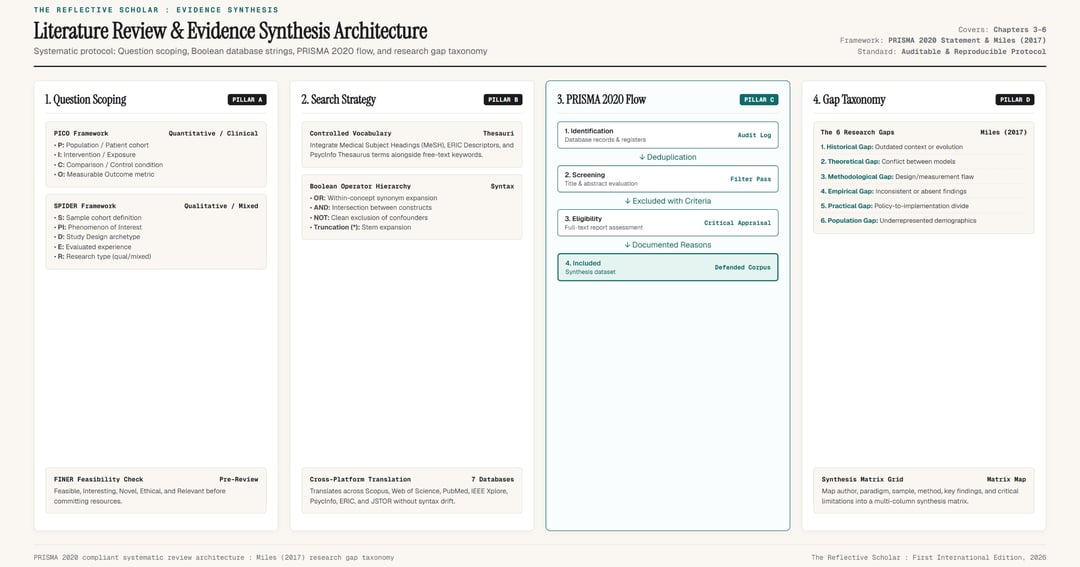Open the highlighted '4. Included' flow step

tap(667, 267)
